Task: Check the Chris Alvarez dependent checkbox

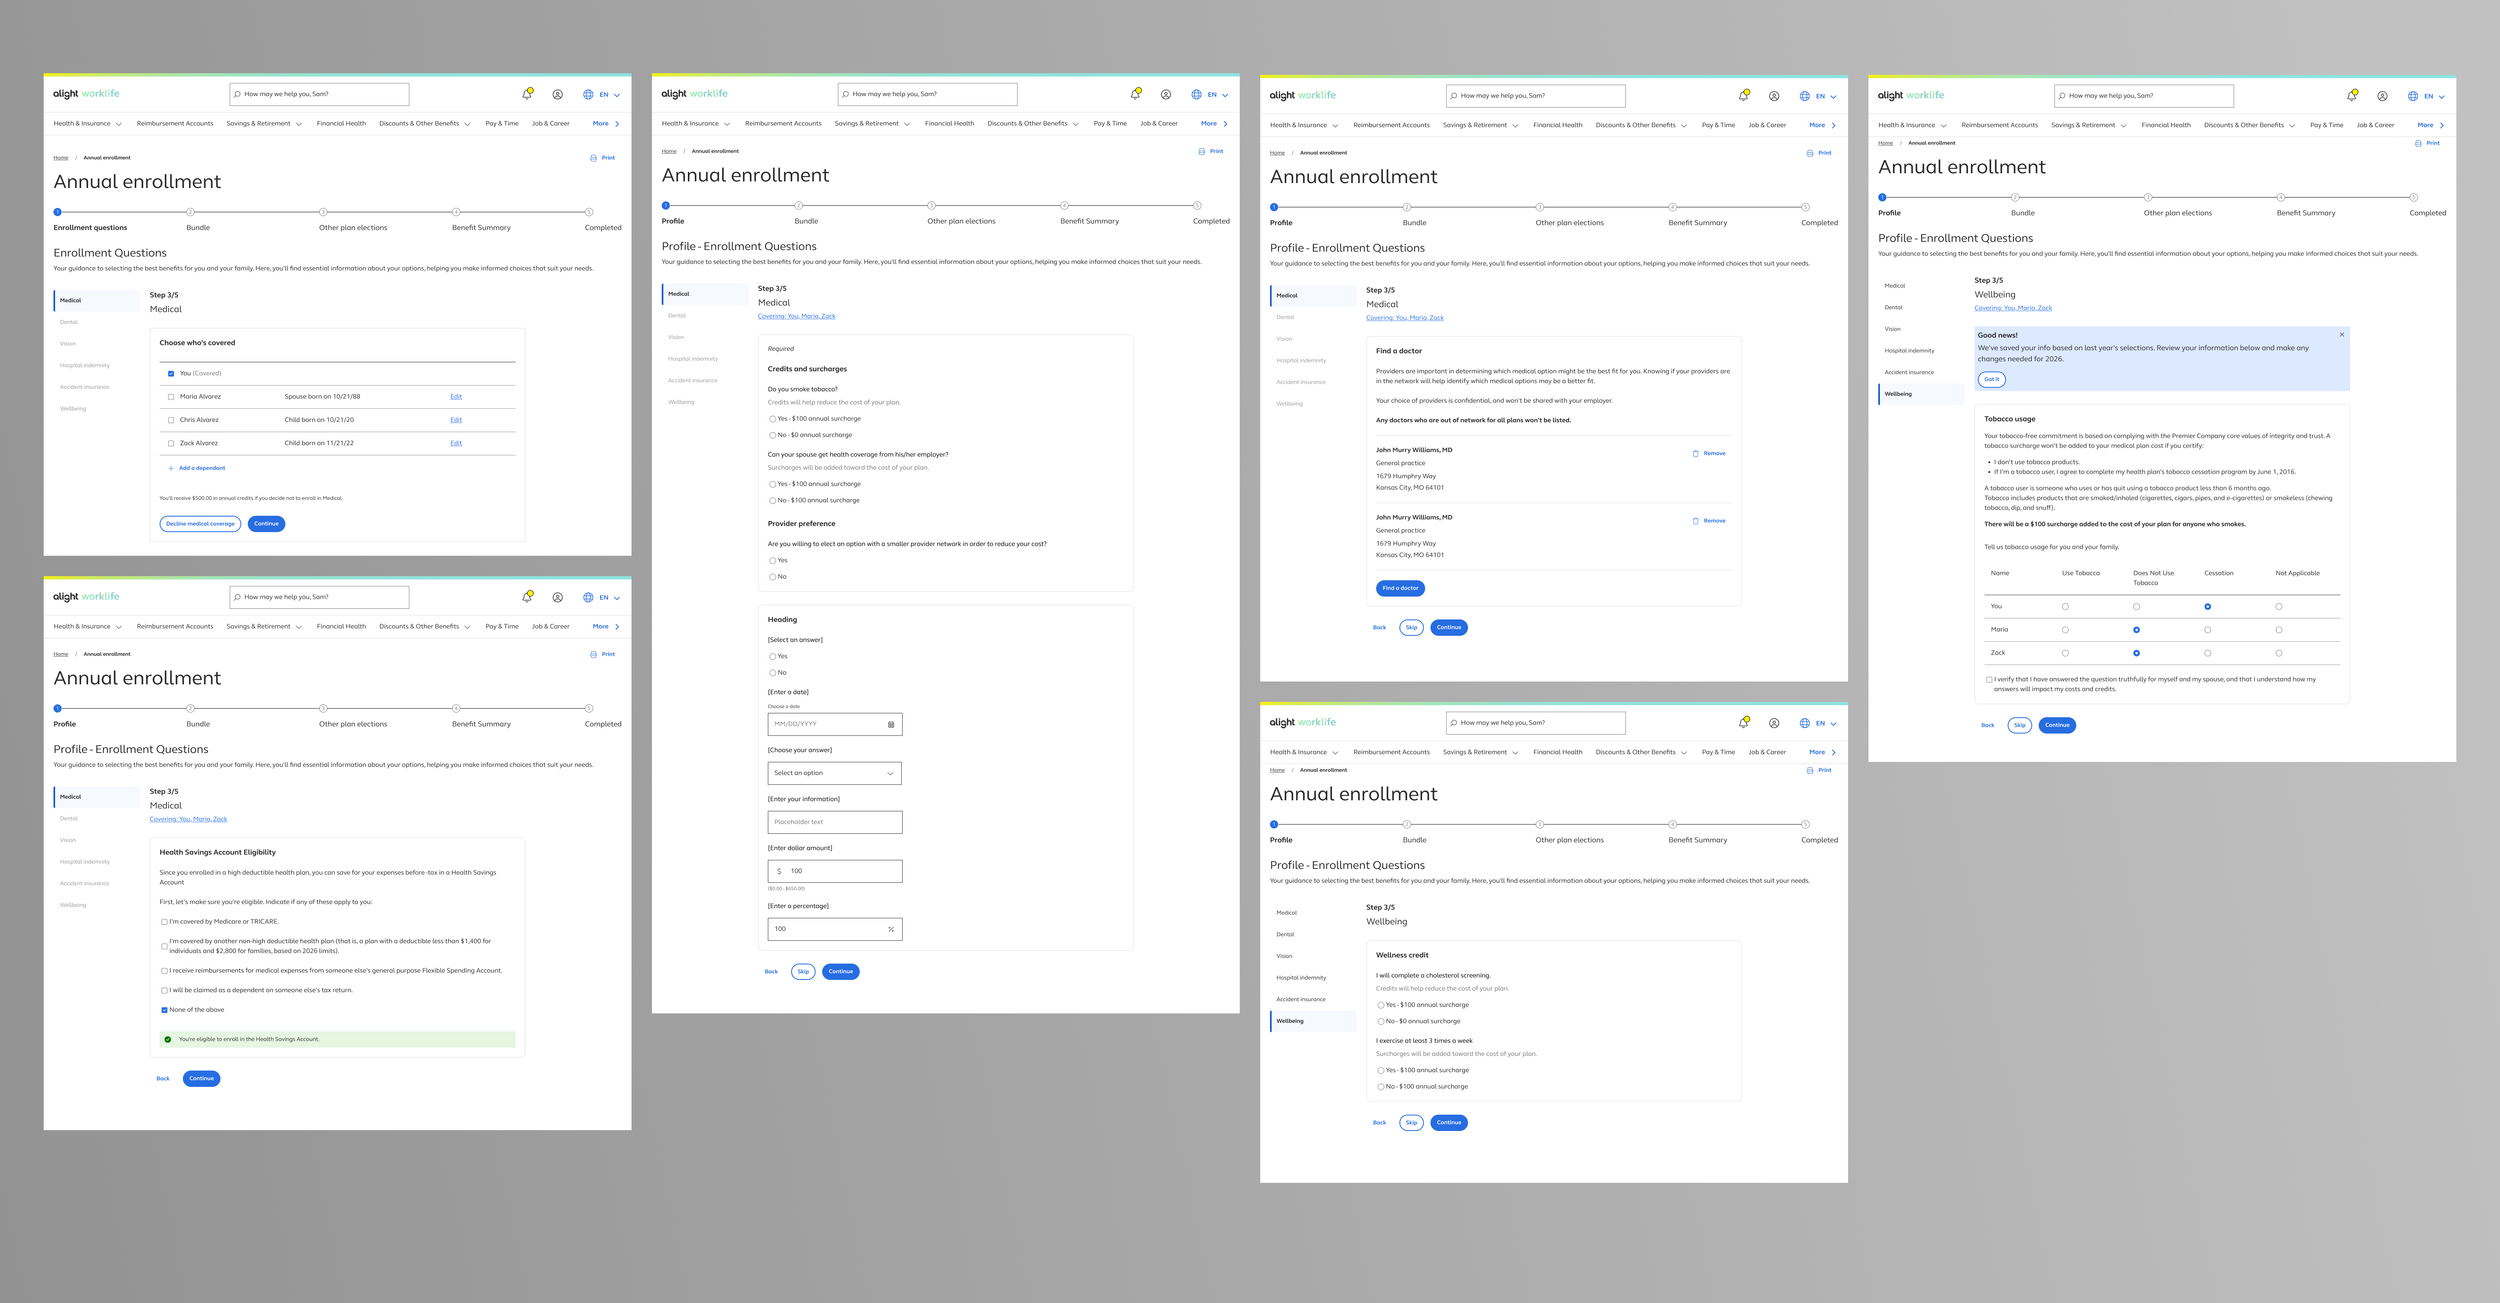Action: point(171,420)
